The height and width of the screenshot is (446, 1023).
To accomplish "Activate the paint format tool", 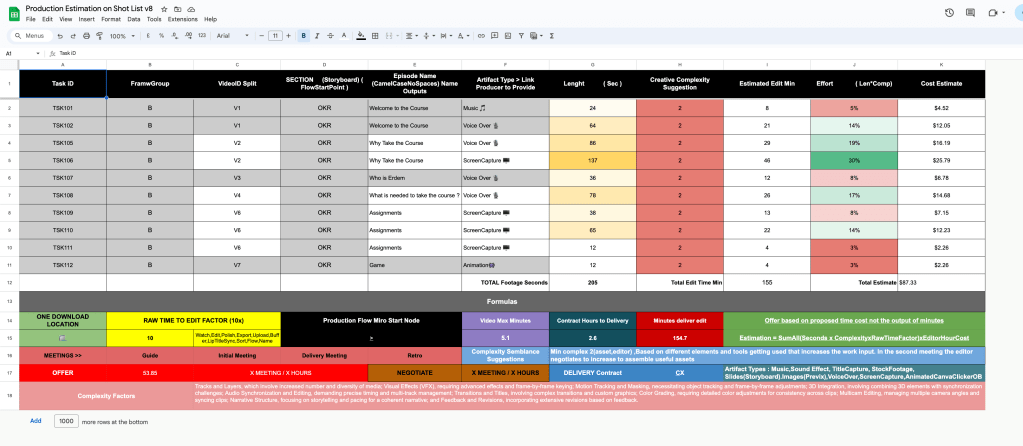I will click(99, 36).
